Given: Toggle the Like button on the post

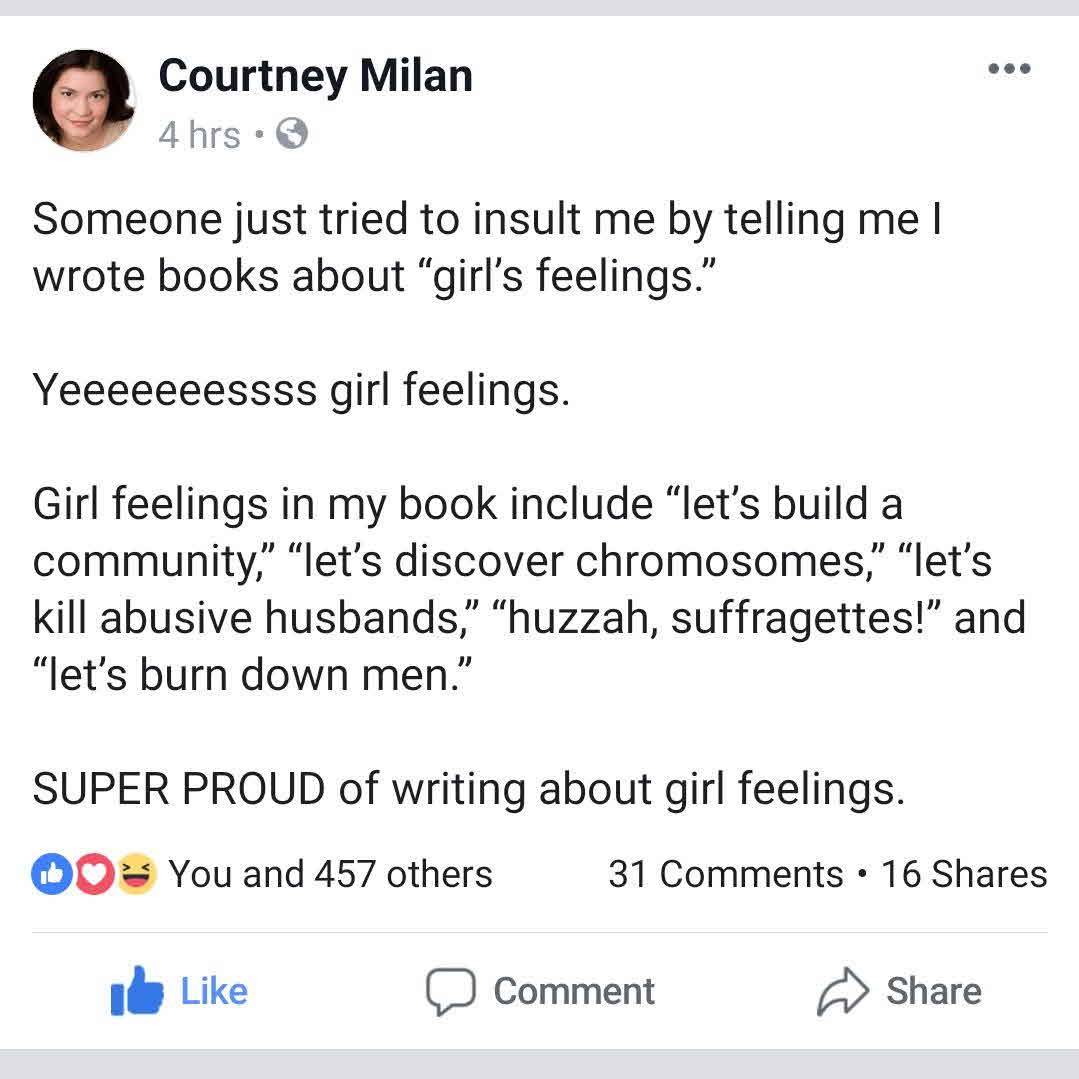Looking at the screenshot, I should (213, 991).
